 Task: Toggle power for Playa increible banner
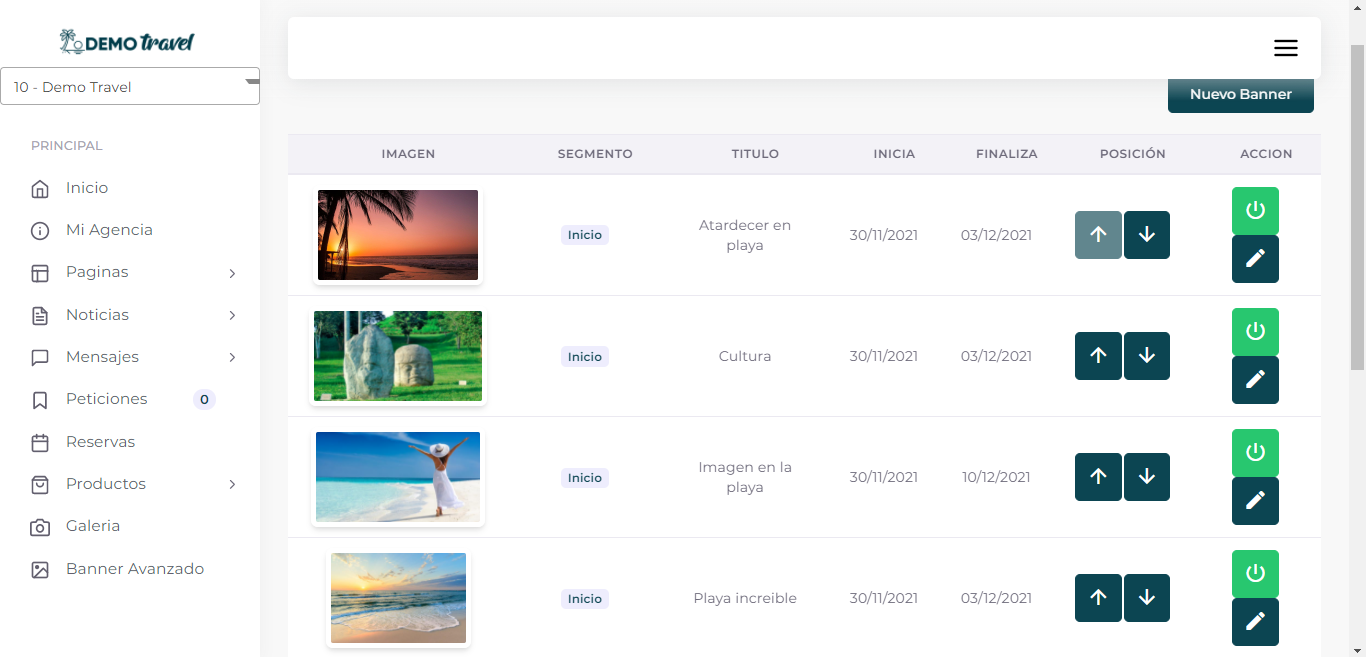(x=1255, y=574)
